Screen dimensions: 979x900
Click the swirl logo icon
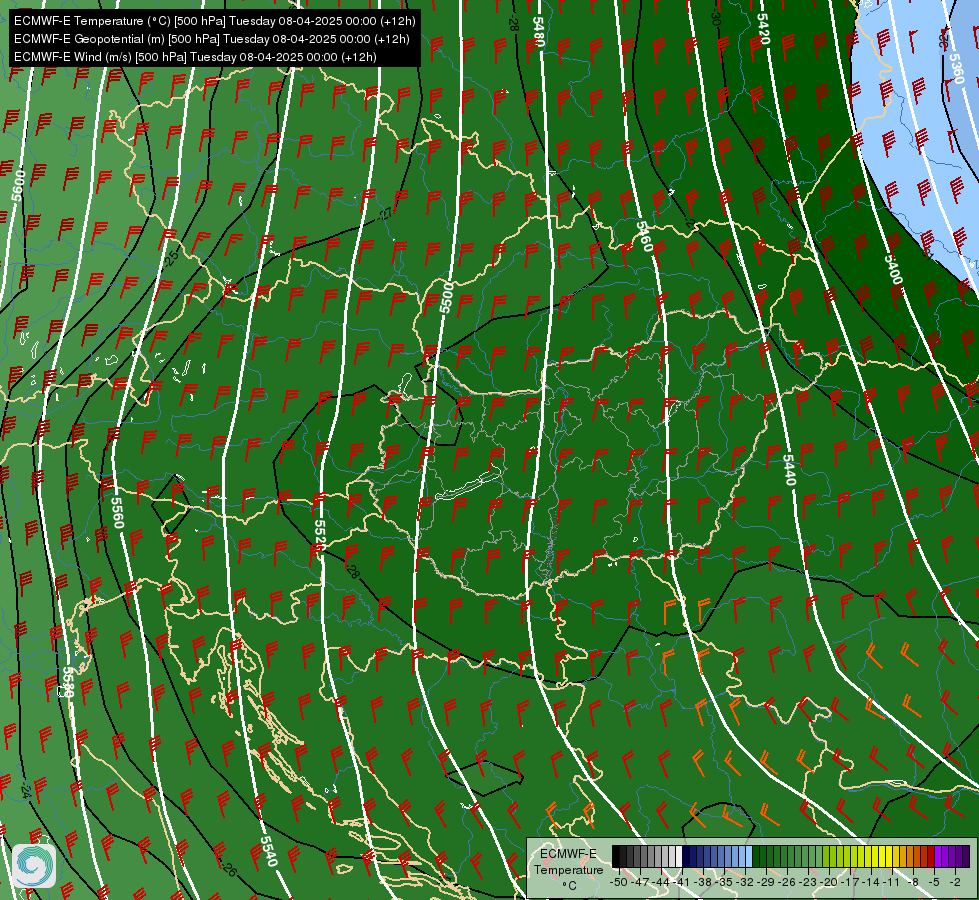(x=34, y=866)
